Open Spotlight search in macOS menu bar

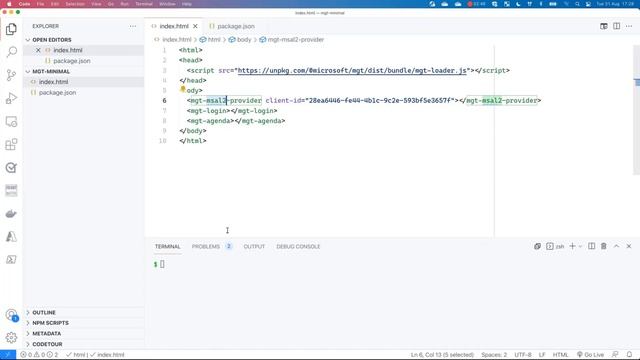(577, 4)
